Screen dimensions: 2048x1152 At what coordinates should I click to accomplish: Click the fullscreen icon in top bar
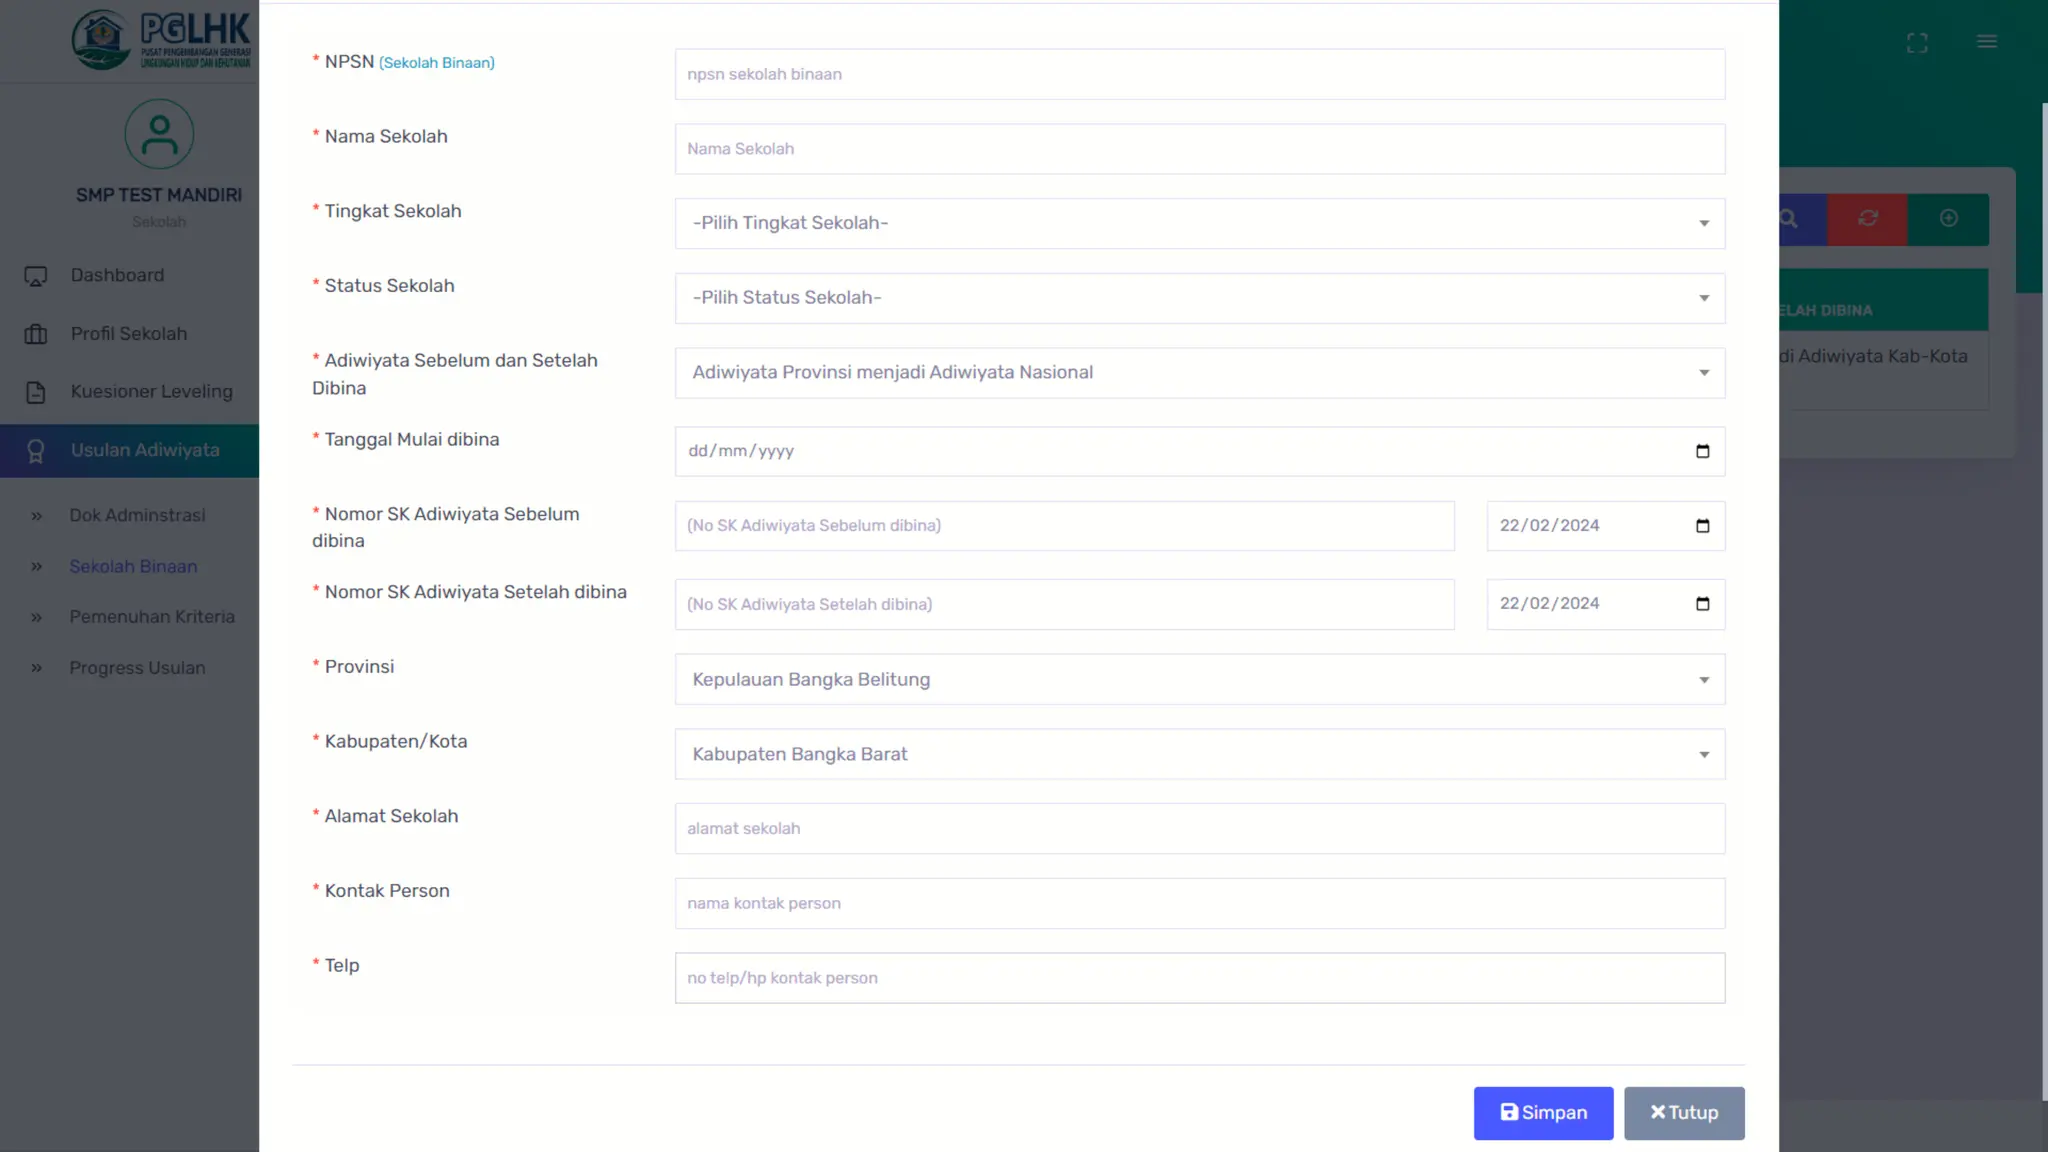pyautogui.click(x=1916, y=43)
